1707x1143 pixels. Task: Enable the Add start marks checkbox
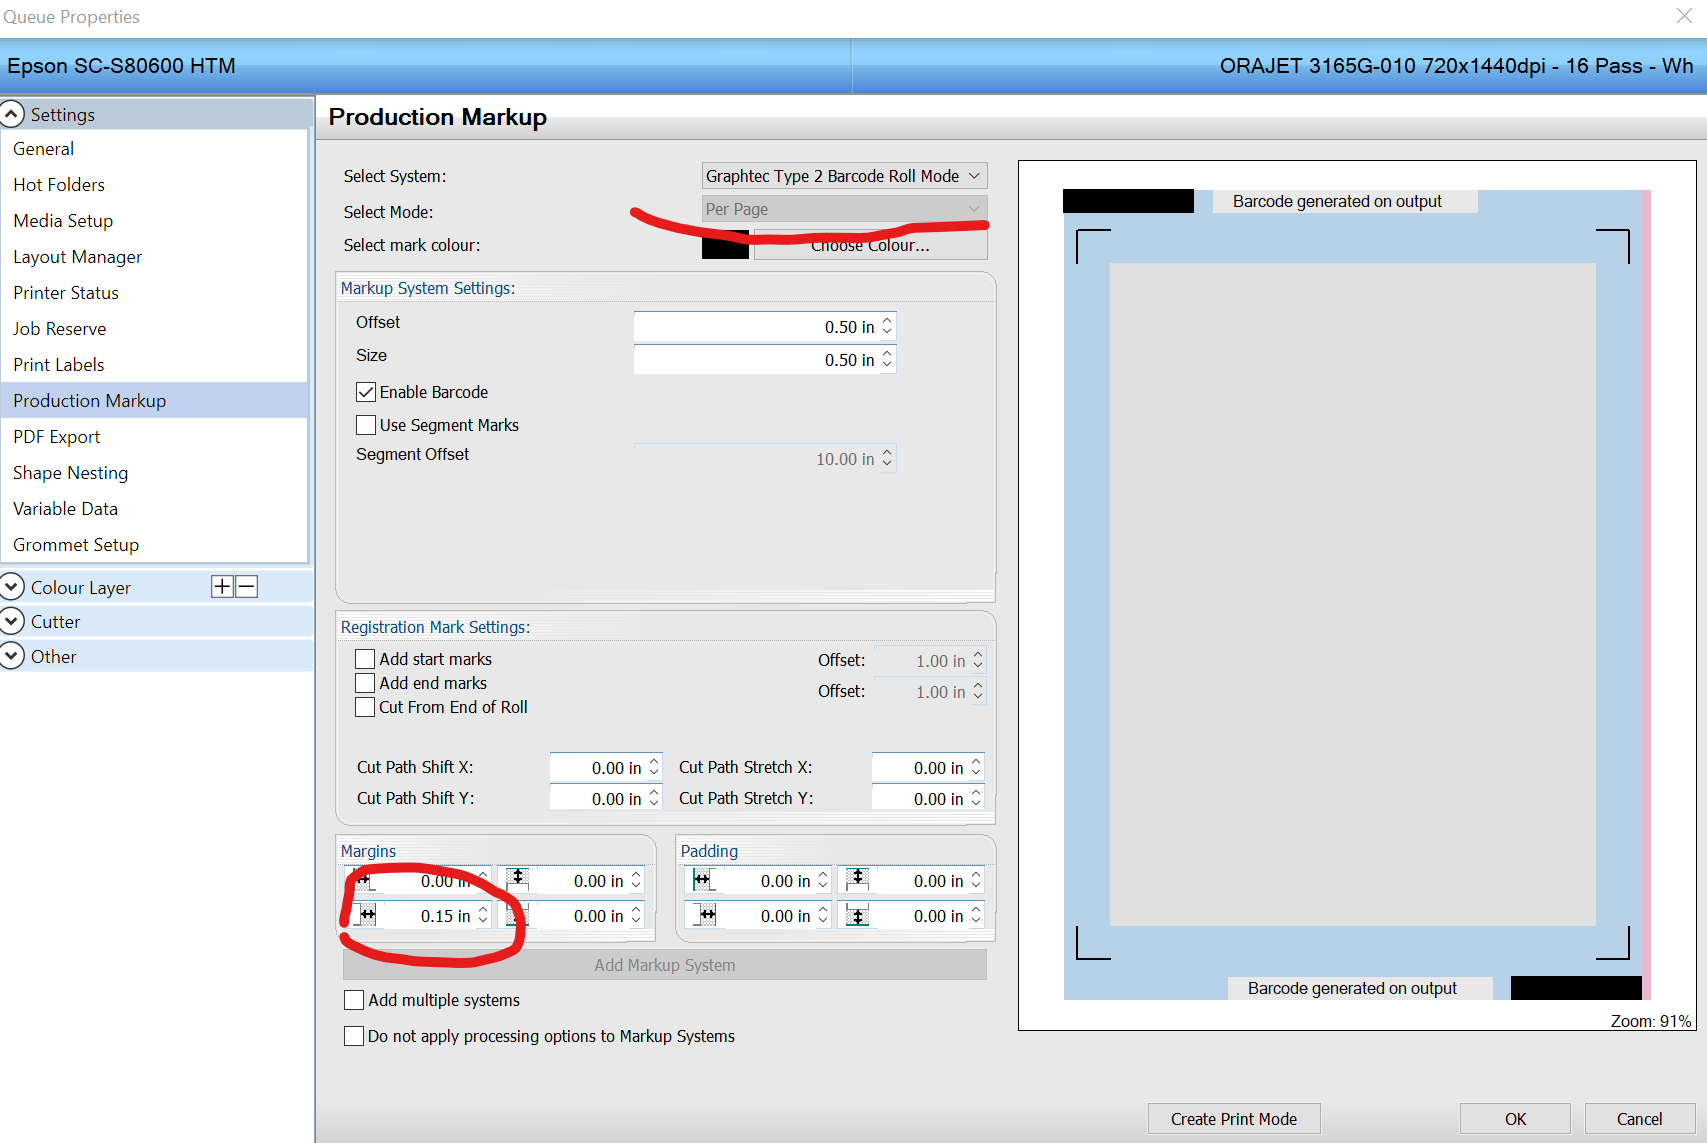[365, 658]
